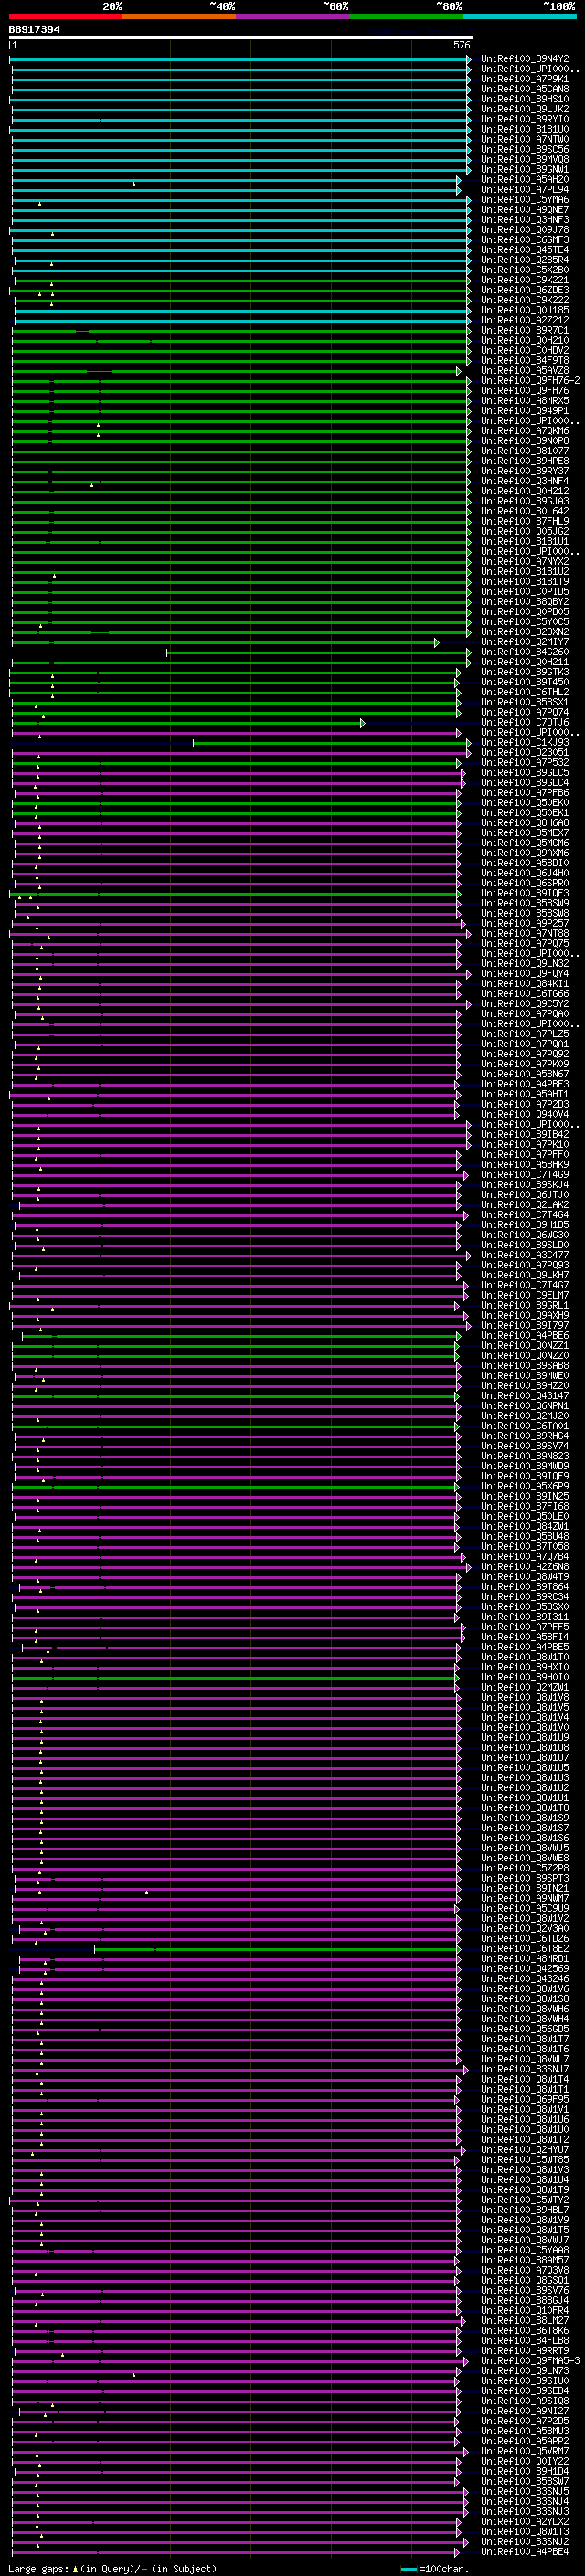
Task: Open hit label UniRef100_B9HS10
Action: (525, 99)
